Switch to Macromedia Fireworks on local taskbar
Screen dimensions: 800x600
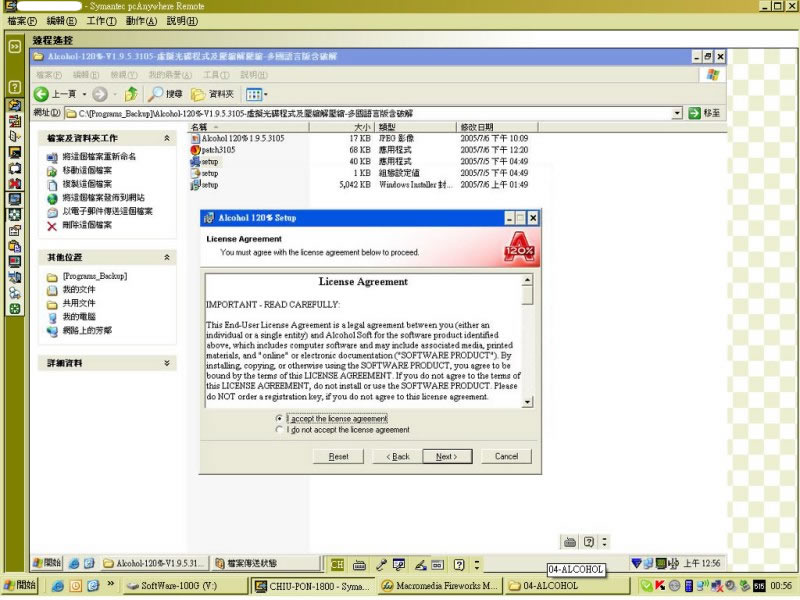tap(440, 586)
